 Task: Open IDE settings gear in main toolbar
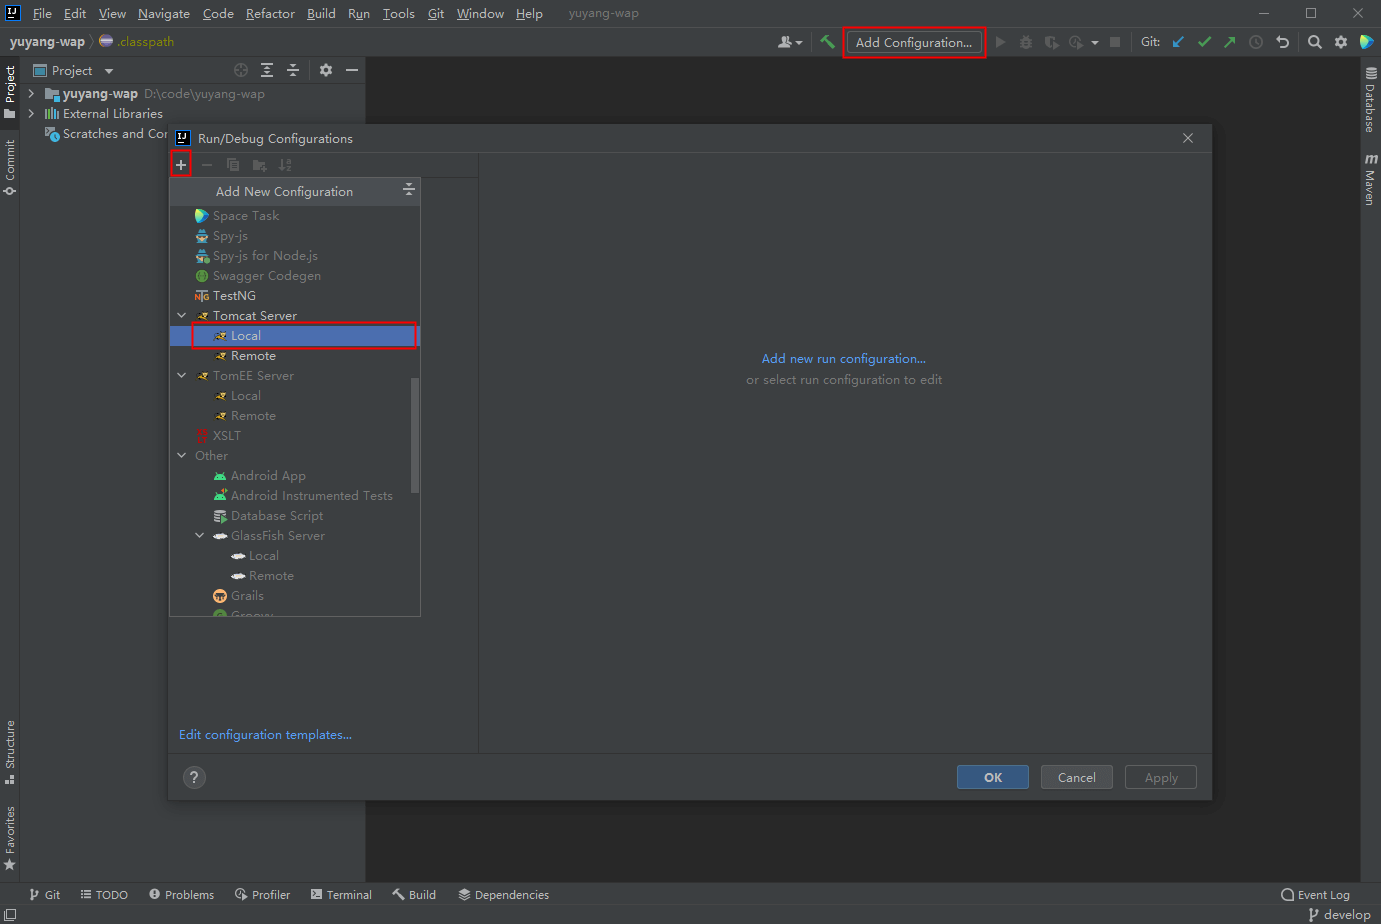pos(1341,42)
